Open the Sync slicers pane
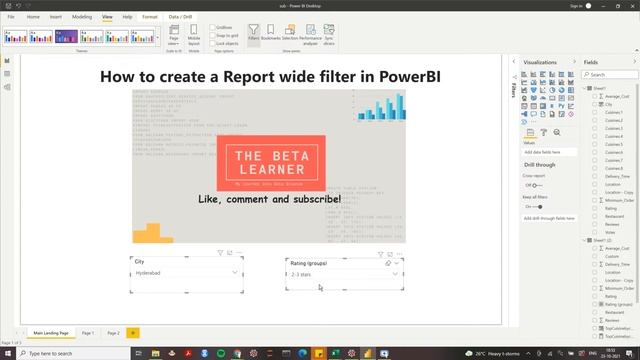640x360 pixels. tap(329, 34)
